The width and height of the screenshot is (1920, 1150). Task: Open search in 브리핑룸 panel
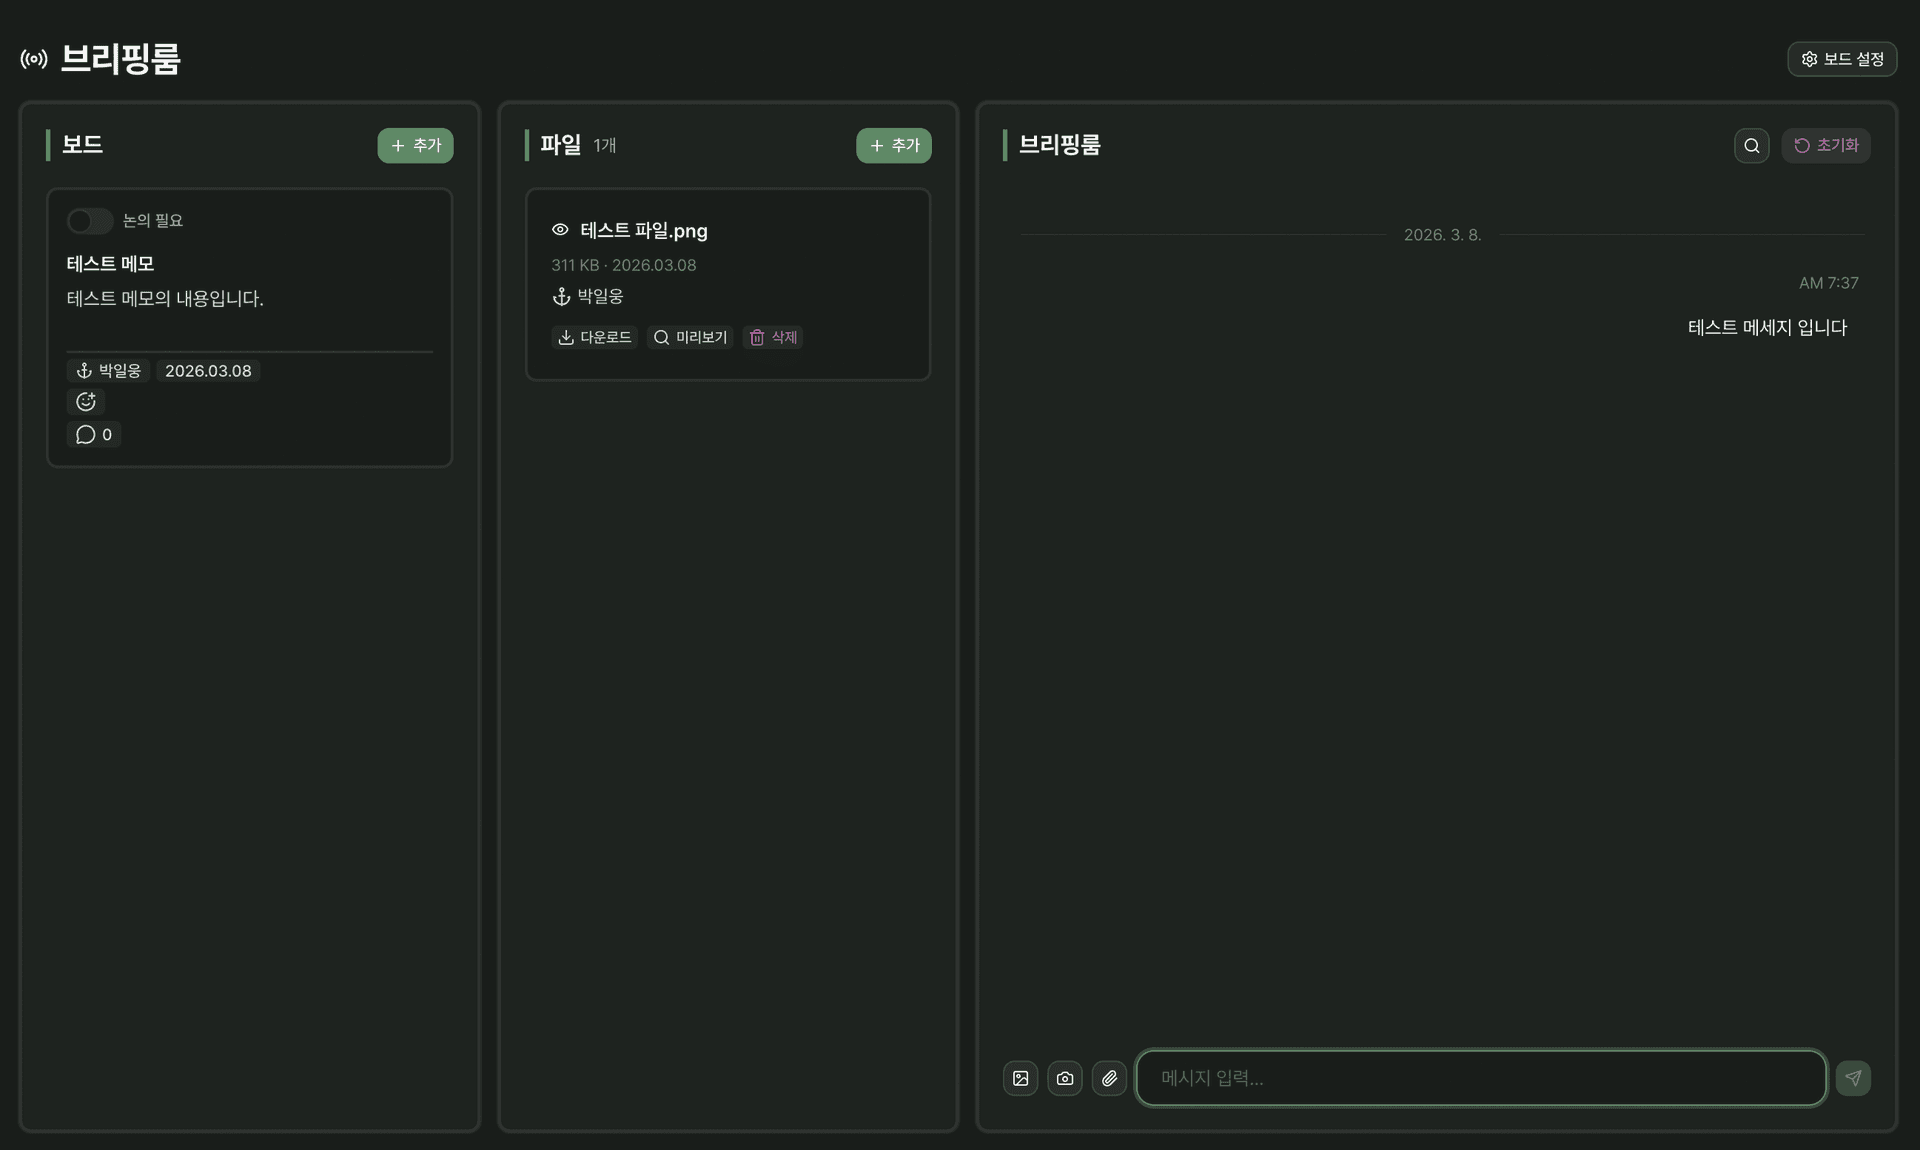pos(1751,145)
